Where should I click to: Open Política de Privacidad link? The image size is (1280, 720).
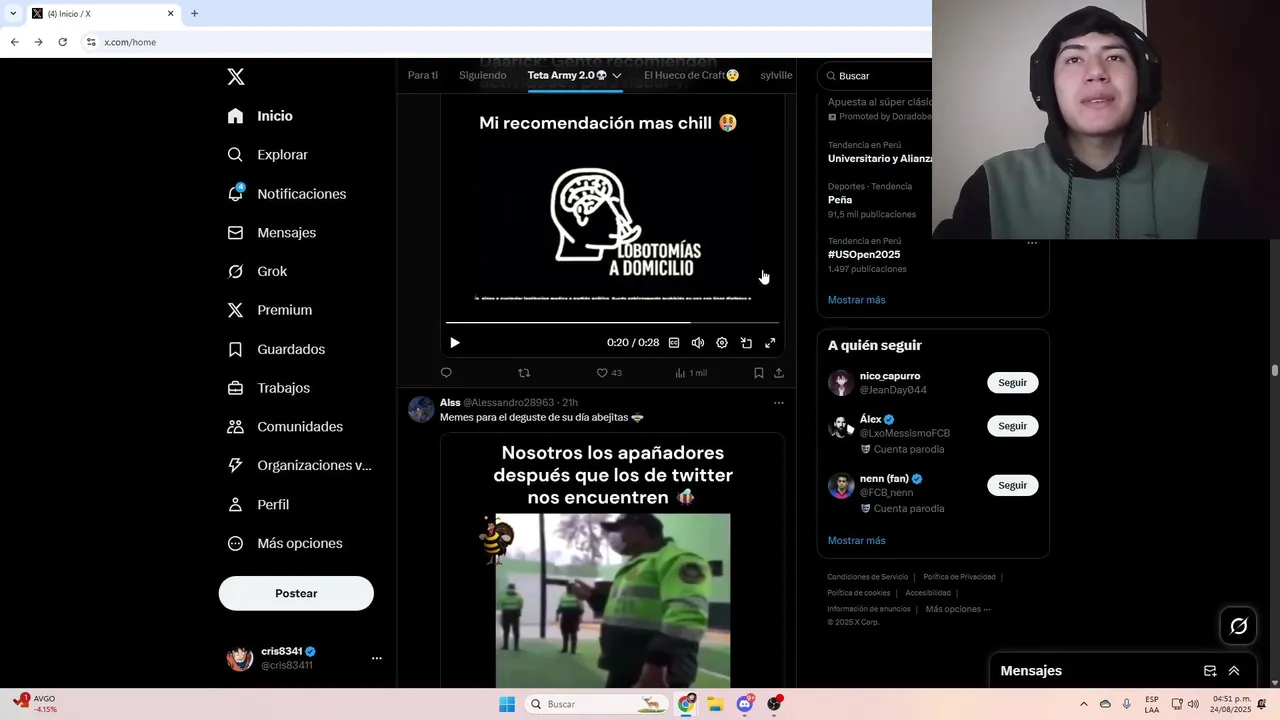coord(959,577)
